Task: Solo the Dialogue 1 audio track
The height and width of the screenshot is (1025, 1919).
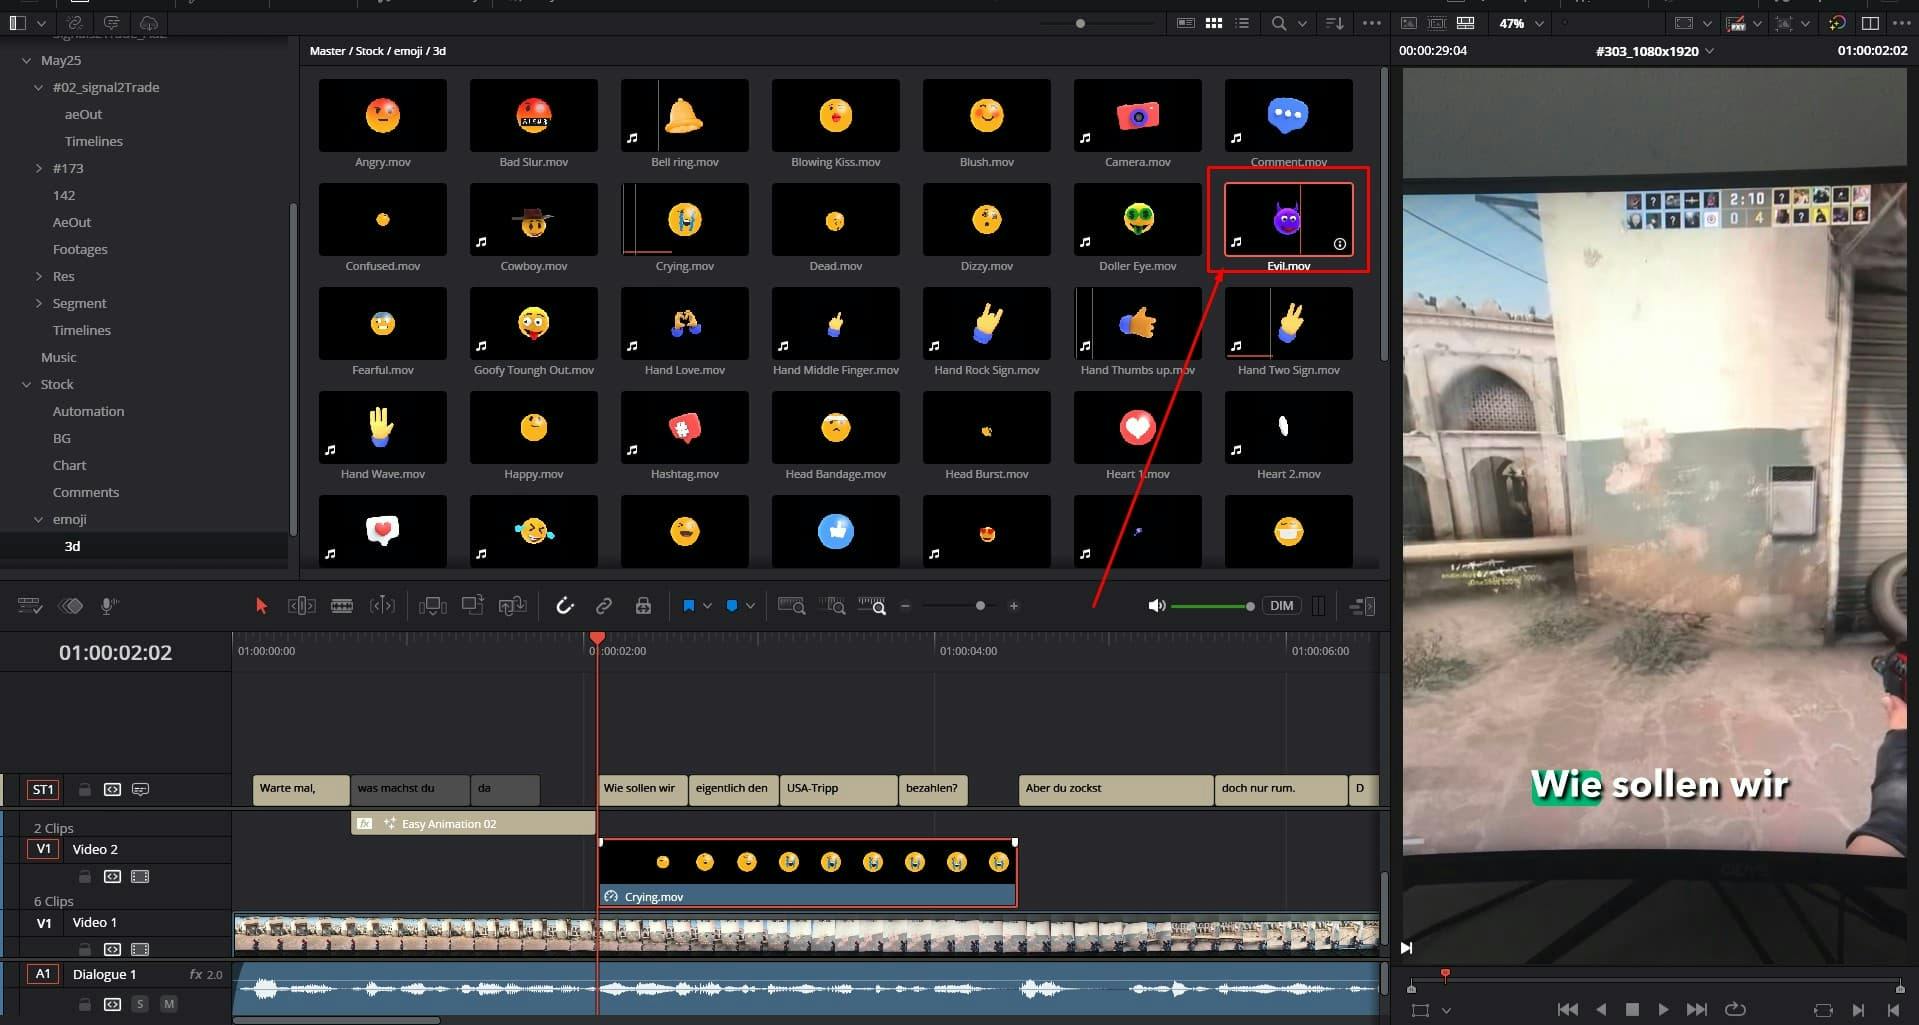Action: tap(140, 1004)
